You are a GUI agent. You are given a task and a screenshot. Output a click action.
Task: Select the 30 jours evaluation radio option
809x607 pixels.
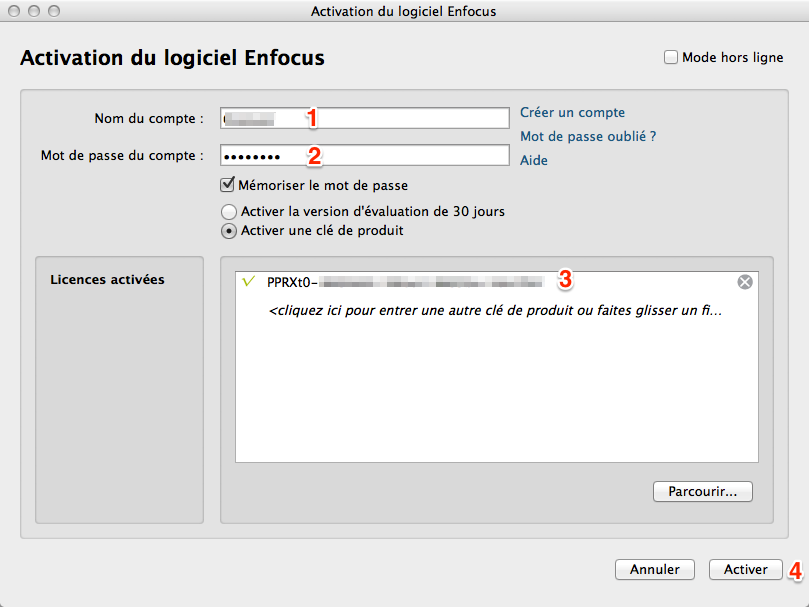pos(229,212)
